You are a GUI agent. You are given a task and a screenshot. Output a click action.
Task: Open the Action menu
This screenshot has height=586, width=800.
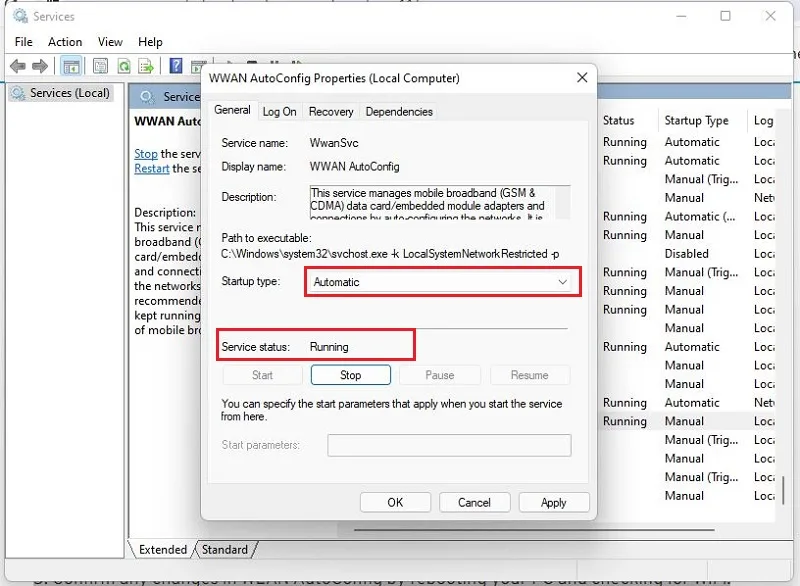click(65, 42)
